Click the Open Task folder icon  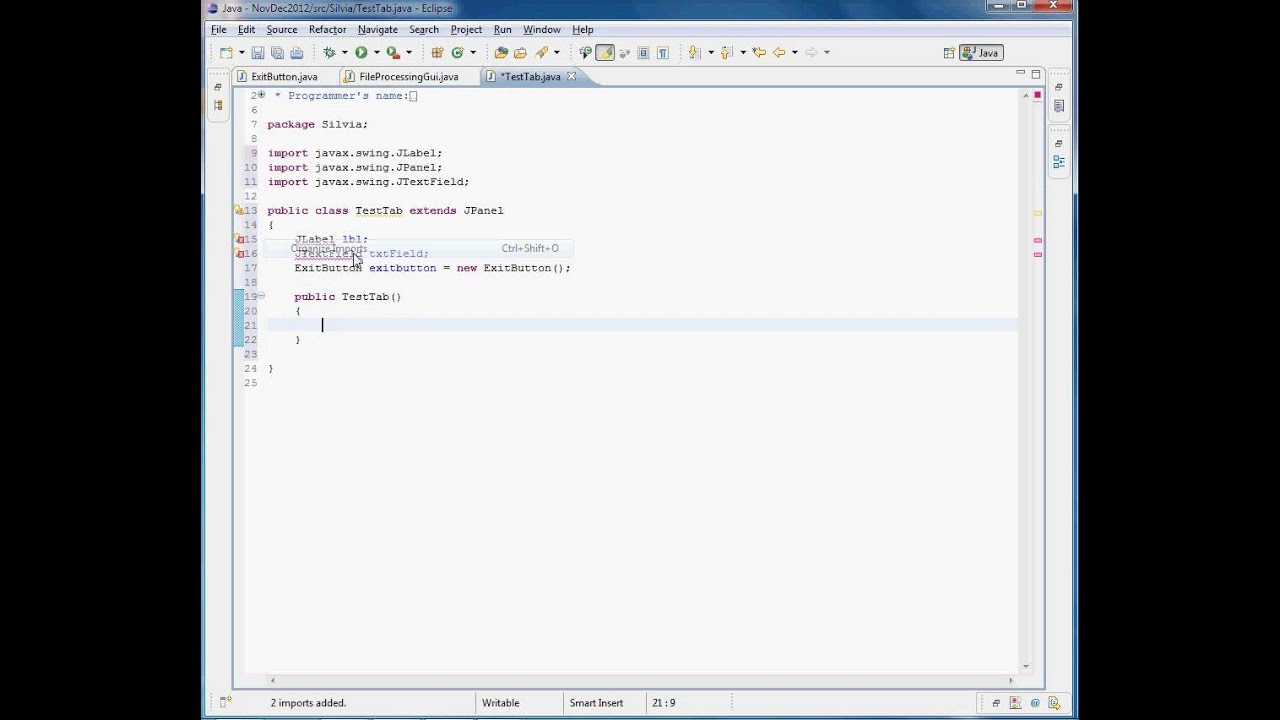coord(520,52)
